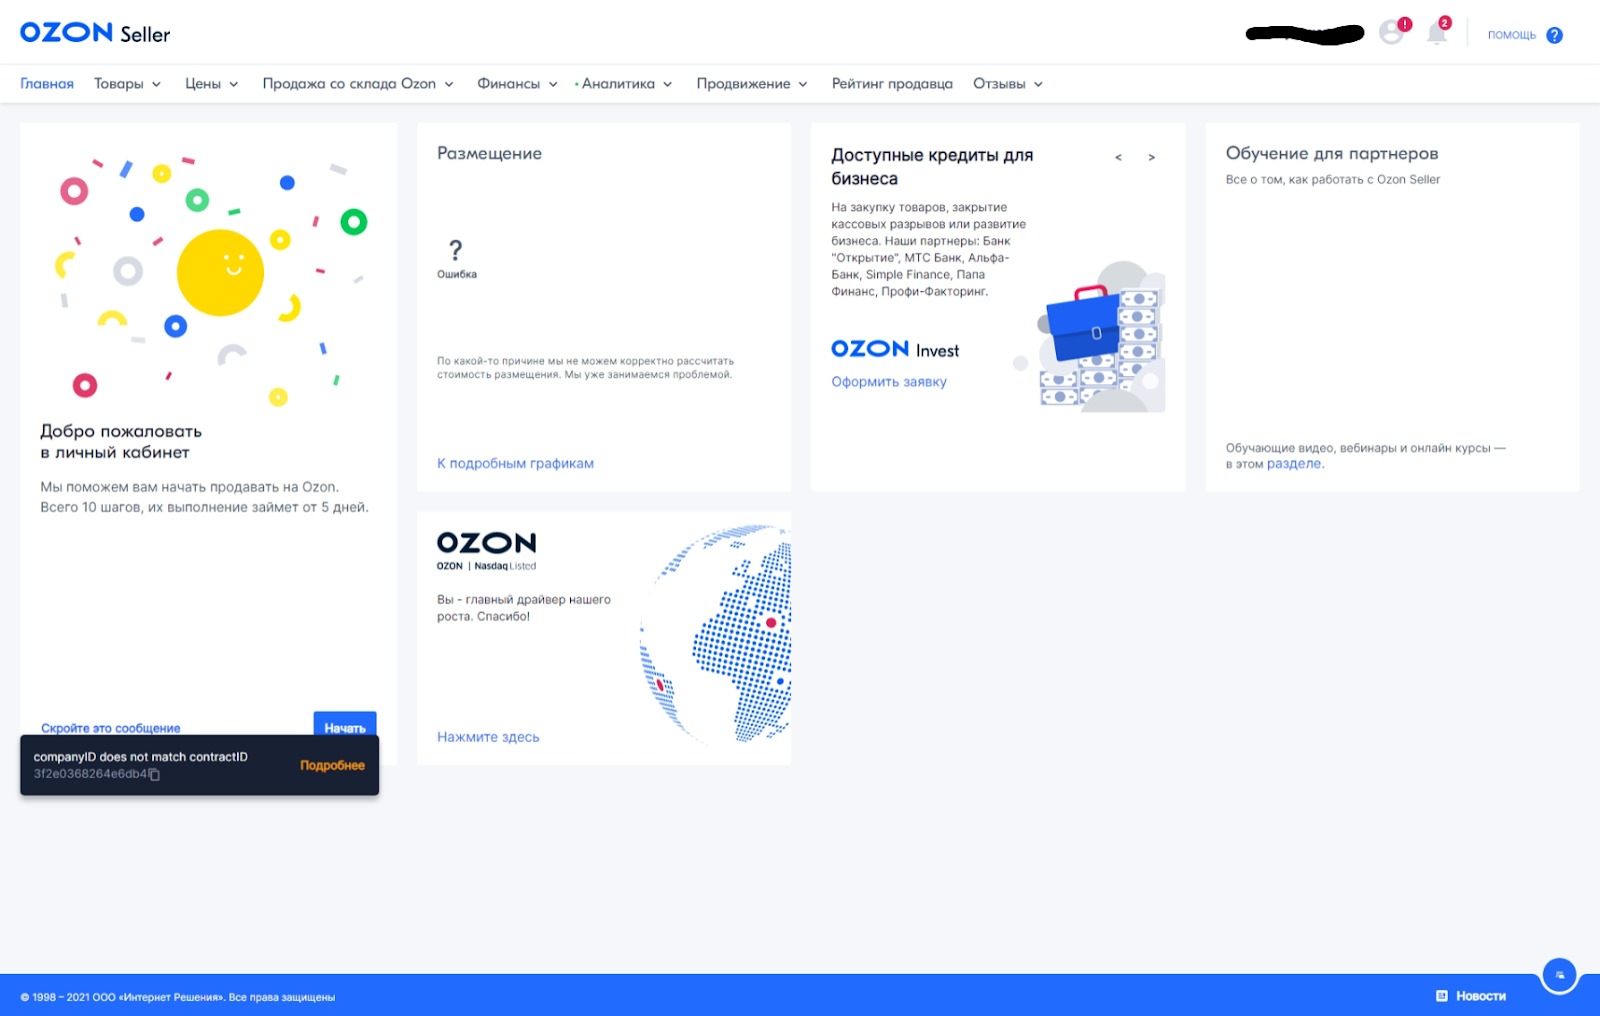Click 'Добро пожаловать в личный кабинет' heading
Screen dimensions: 1600x1016
121,441
